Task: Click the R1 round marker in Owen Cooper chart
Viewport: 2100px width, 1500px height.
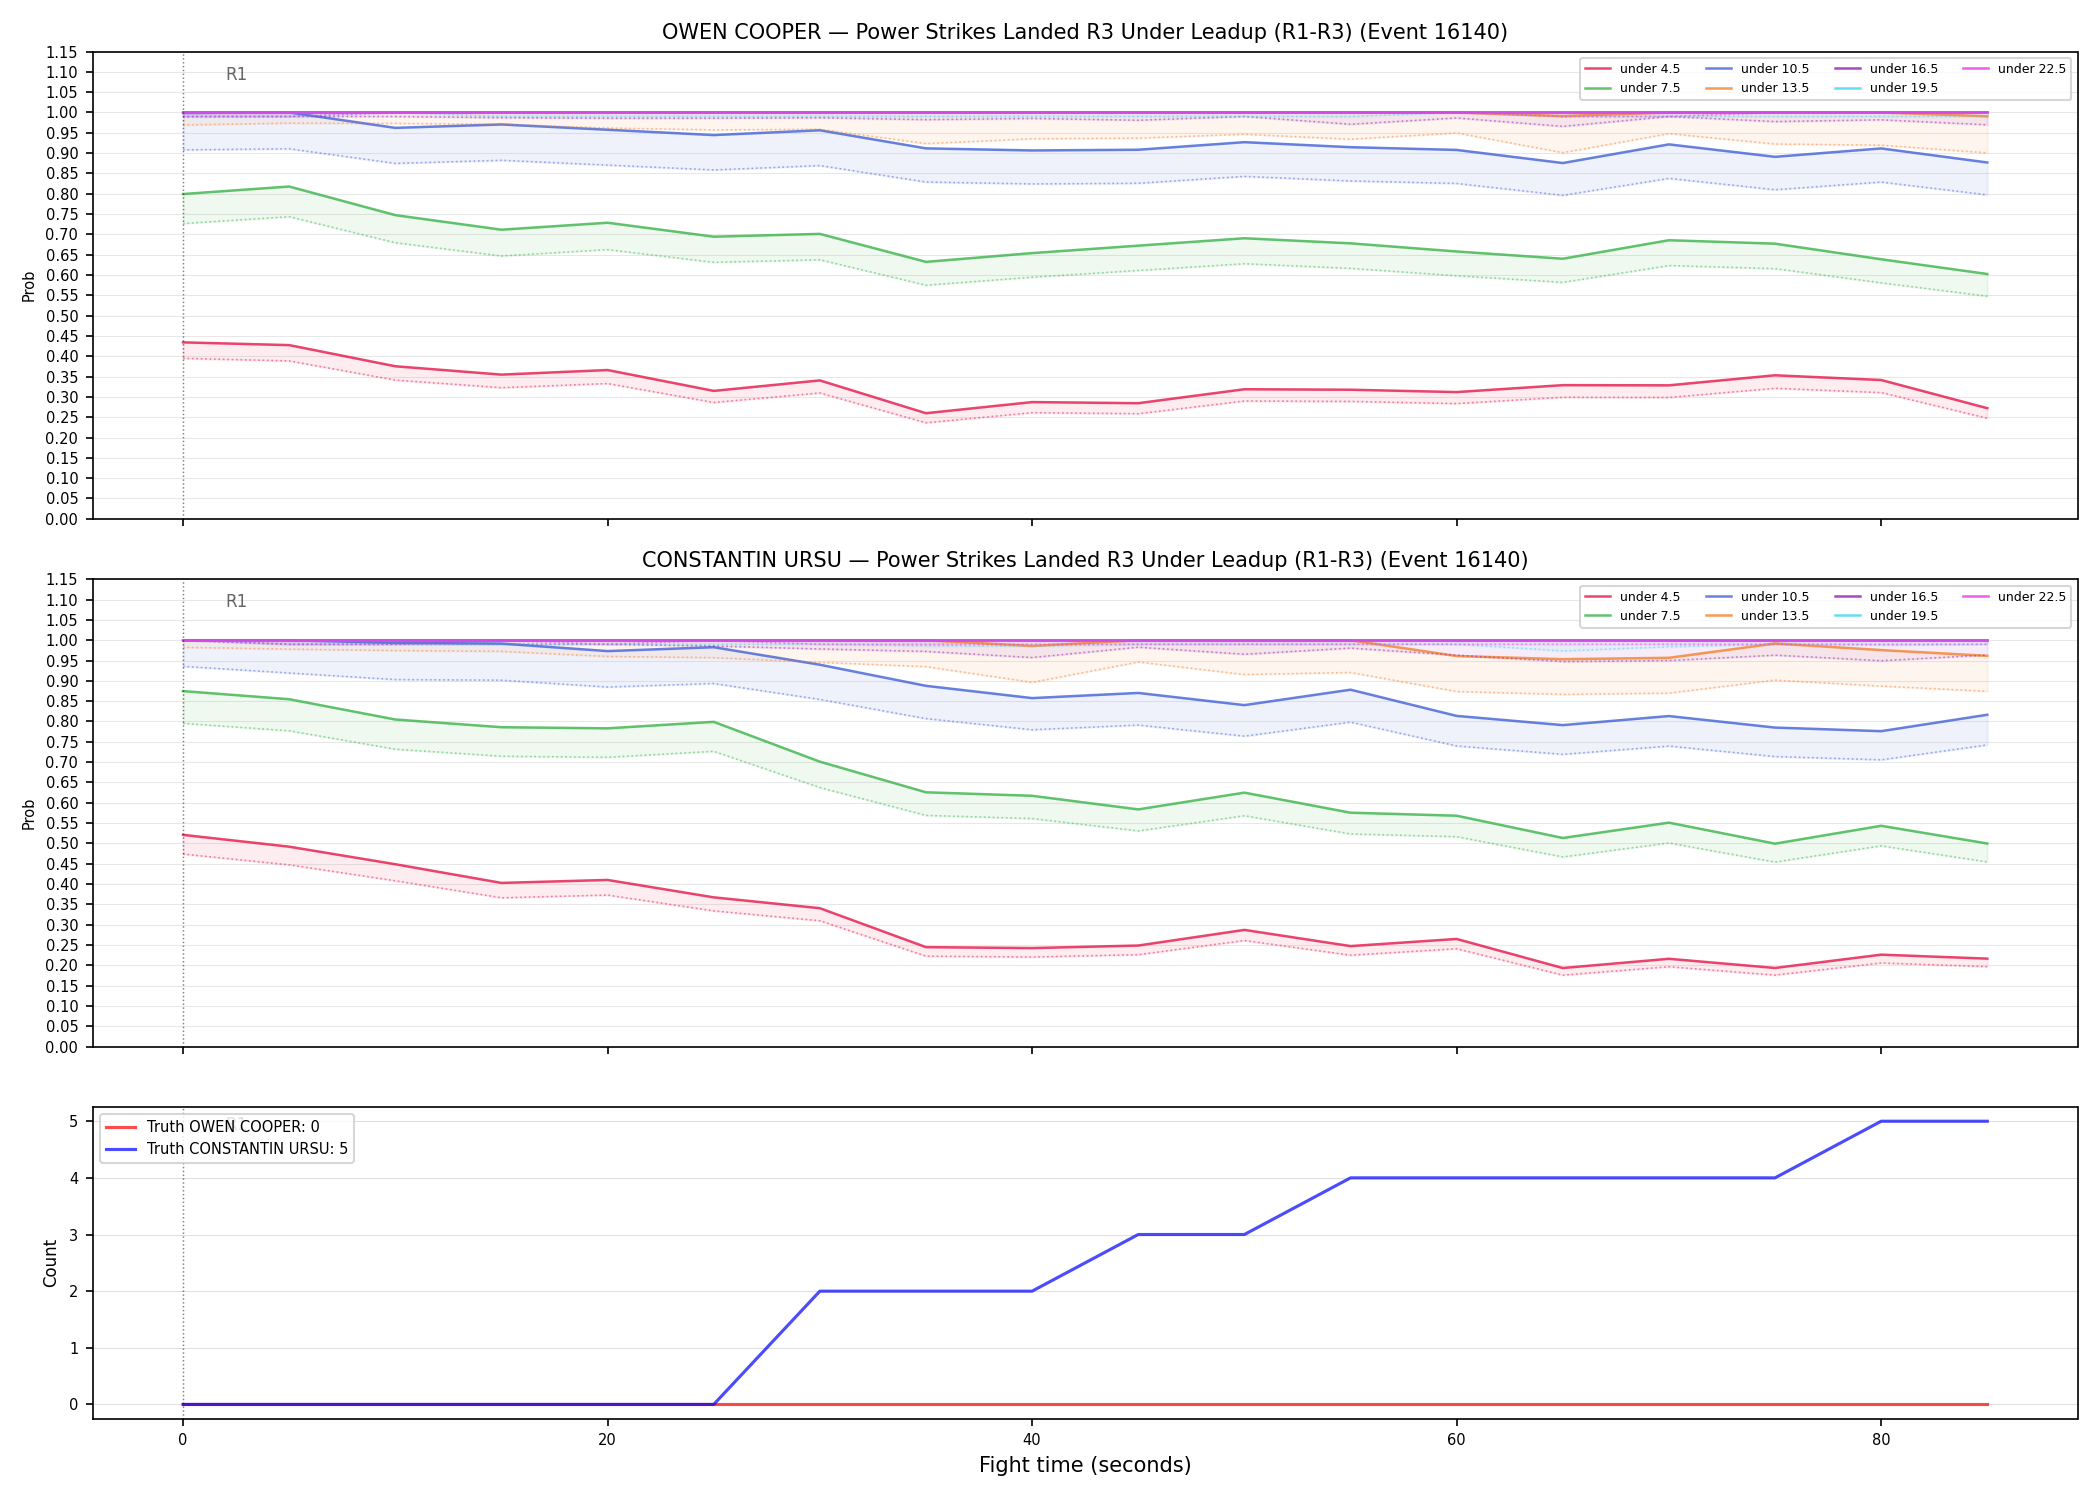Action: (x=236, y=74)
